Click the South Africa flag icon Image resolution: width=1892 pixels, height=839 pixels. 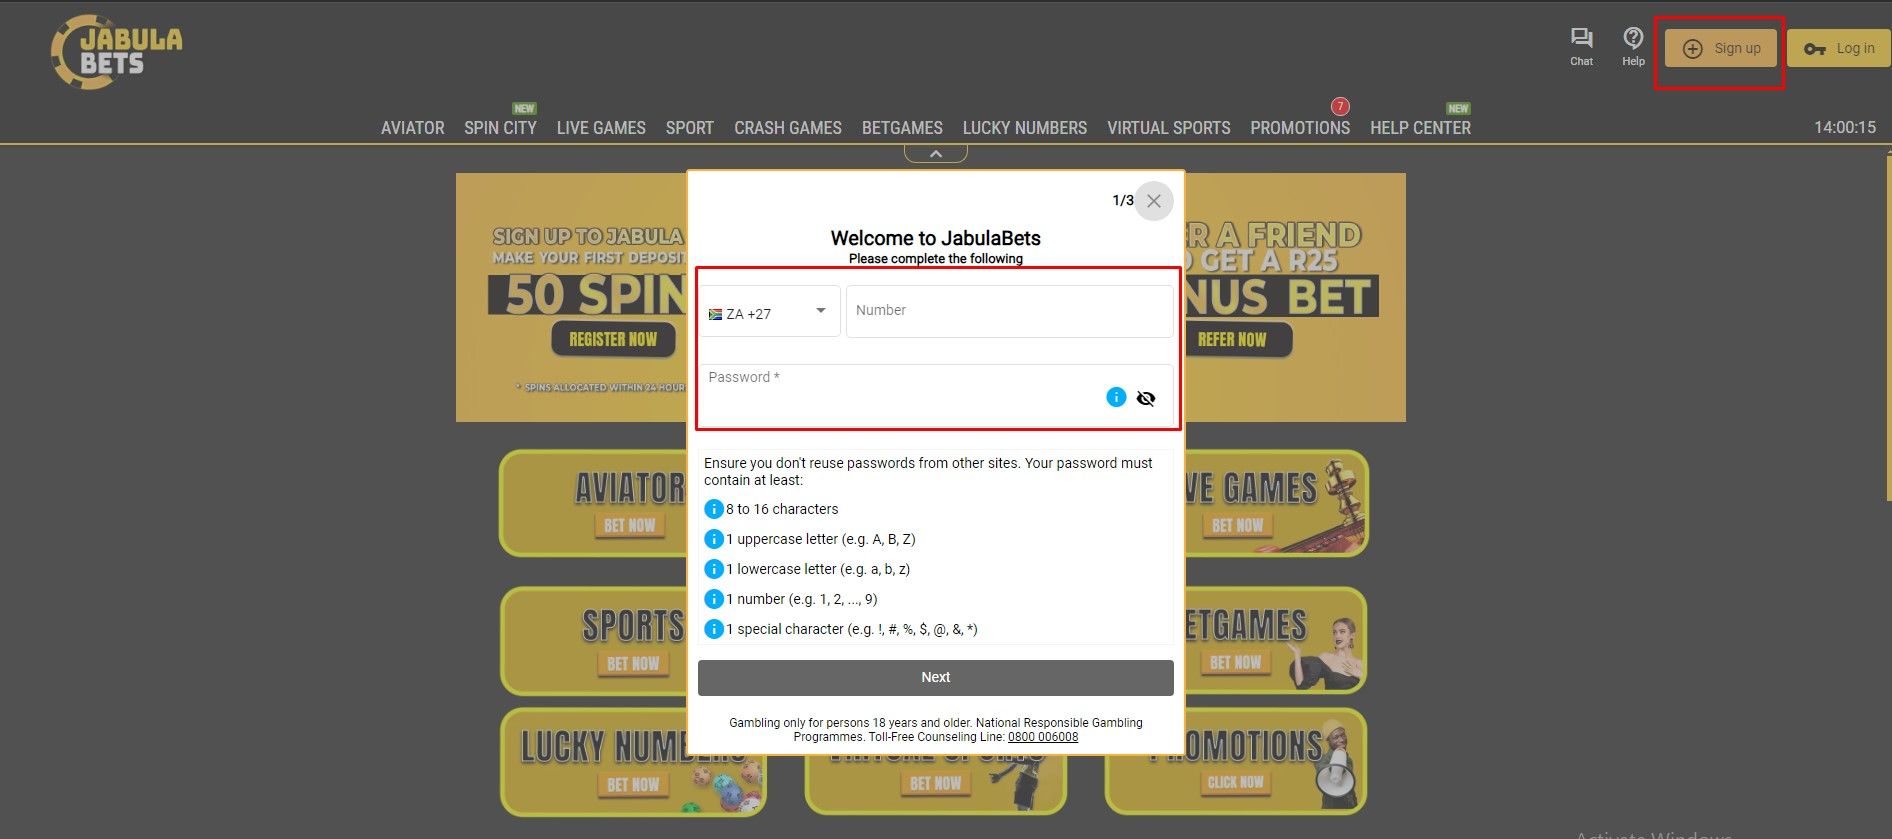point(715,314)
